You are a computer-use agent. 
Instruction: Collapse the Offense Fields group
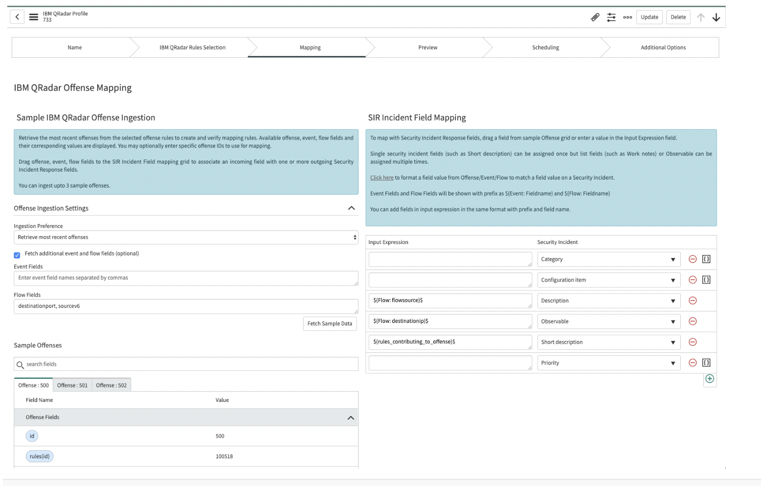[351, 418]
